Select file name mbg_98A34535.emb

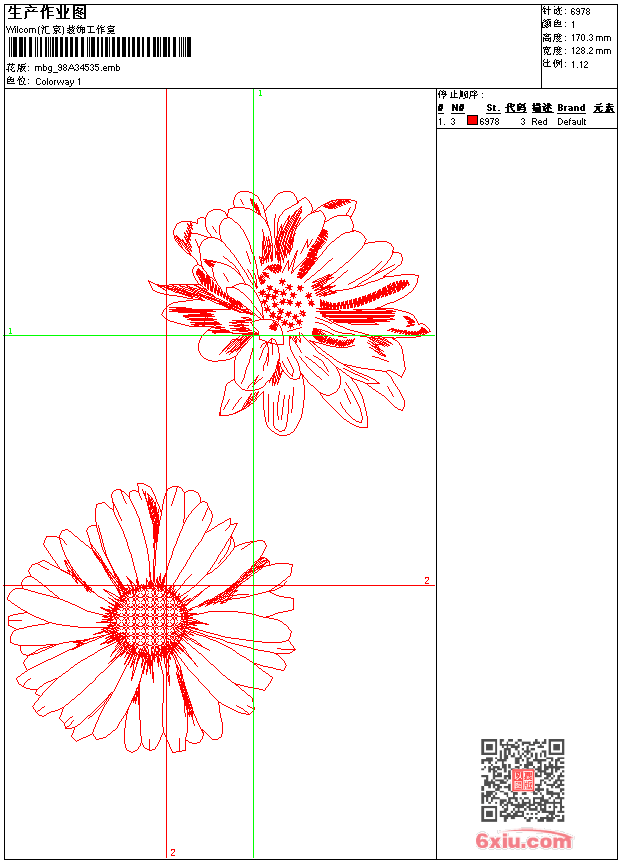pos(77,68)
